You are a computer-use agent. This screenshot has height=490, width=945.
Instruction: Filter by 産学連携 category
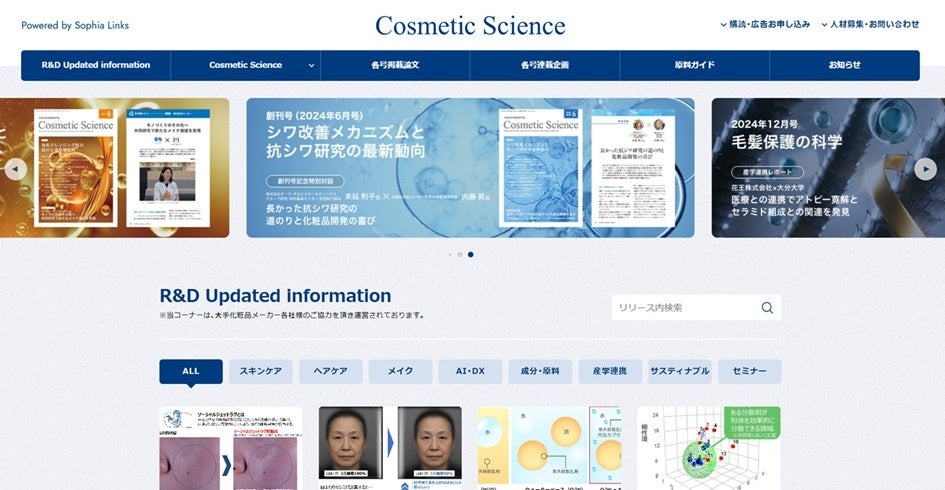tap(610, 371)
